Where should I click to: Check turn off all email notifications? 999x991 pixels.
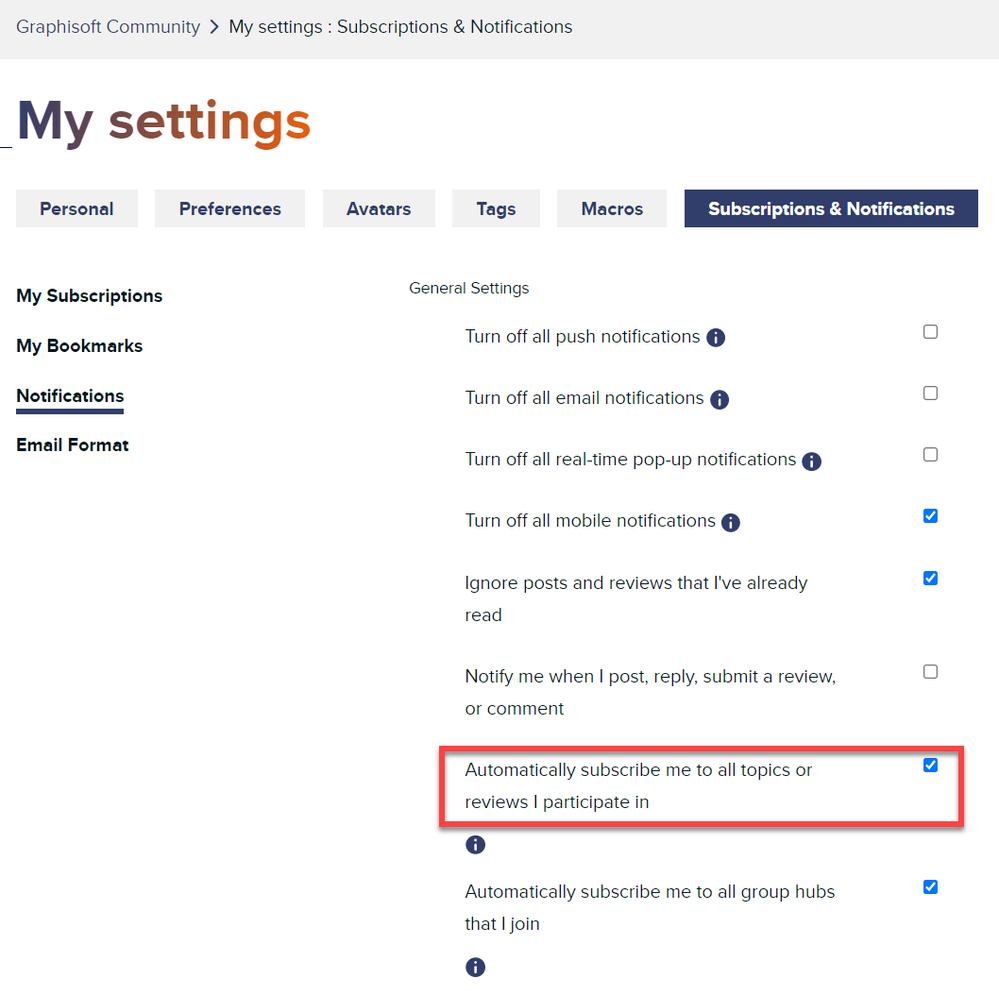(930, 393)
